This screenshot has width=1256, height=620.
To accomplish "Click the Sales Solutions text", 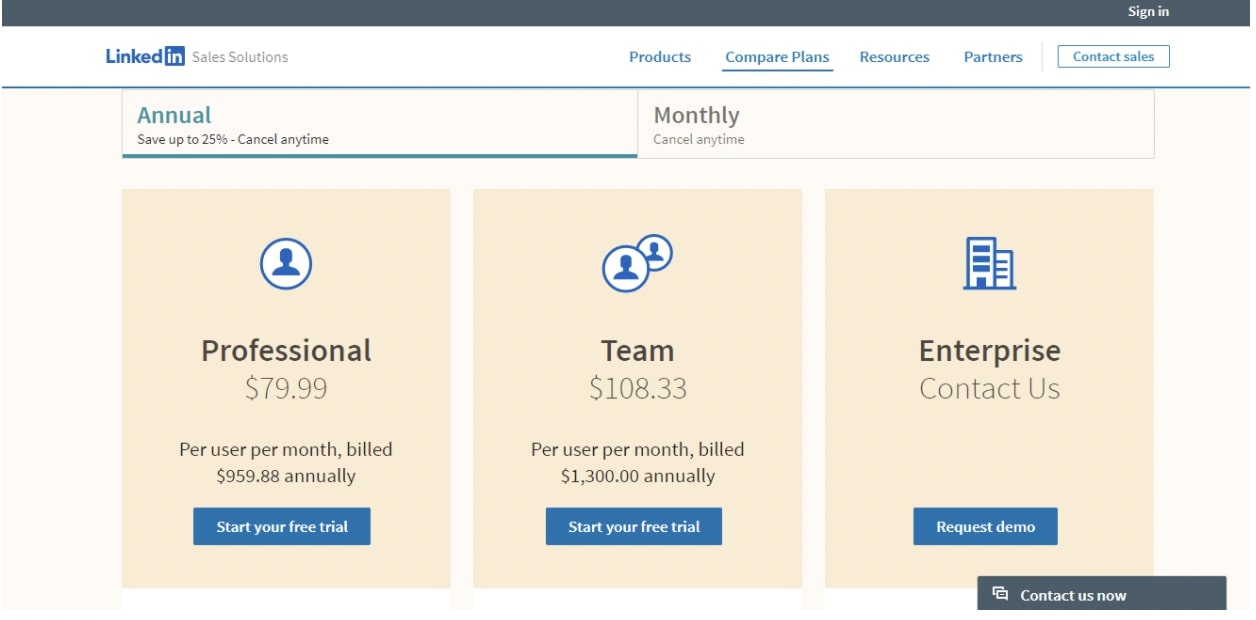I will (x=240, y=57).
